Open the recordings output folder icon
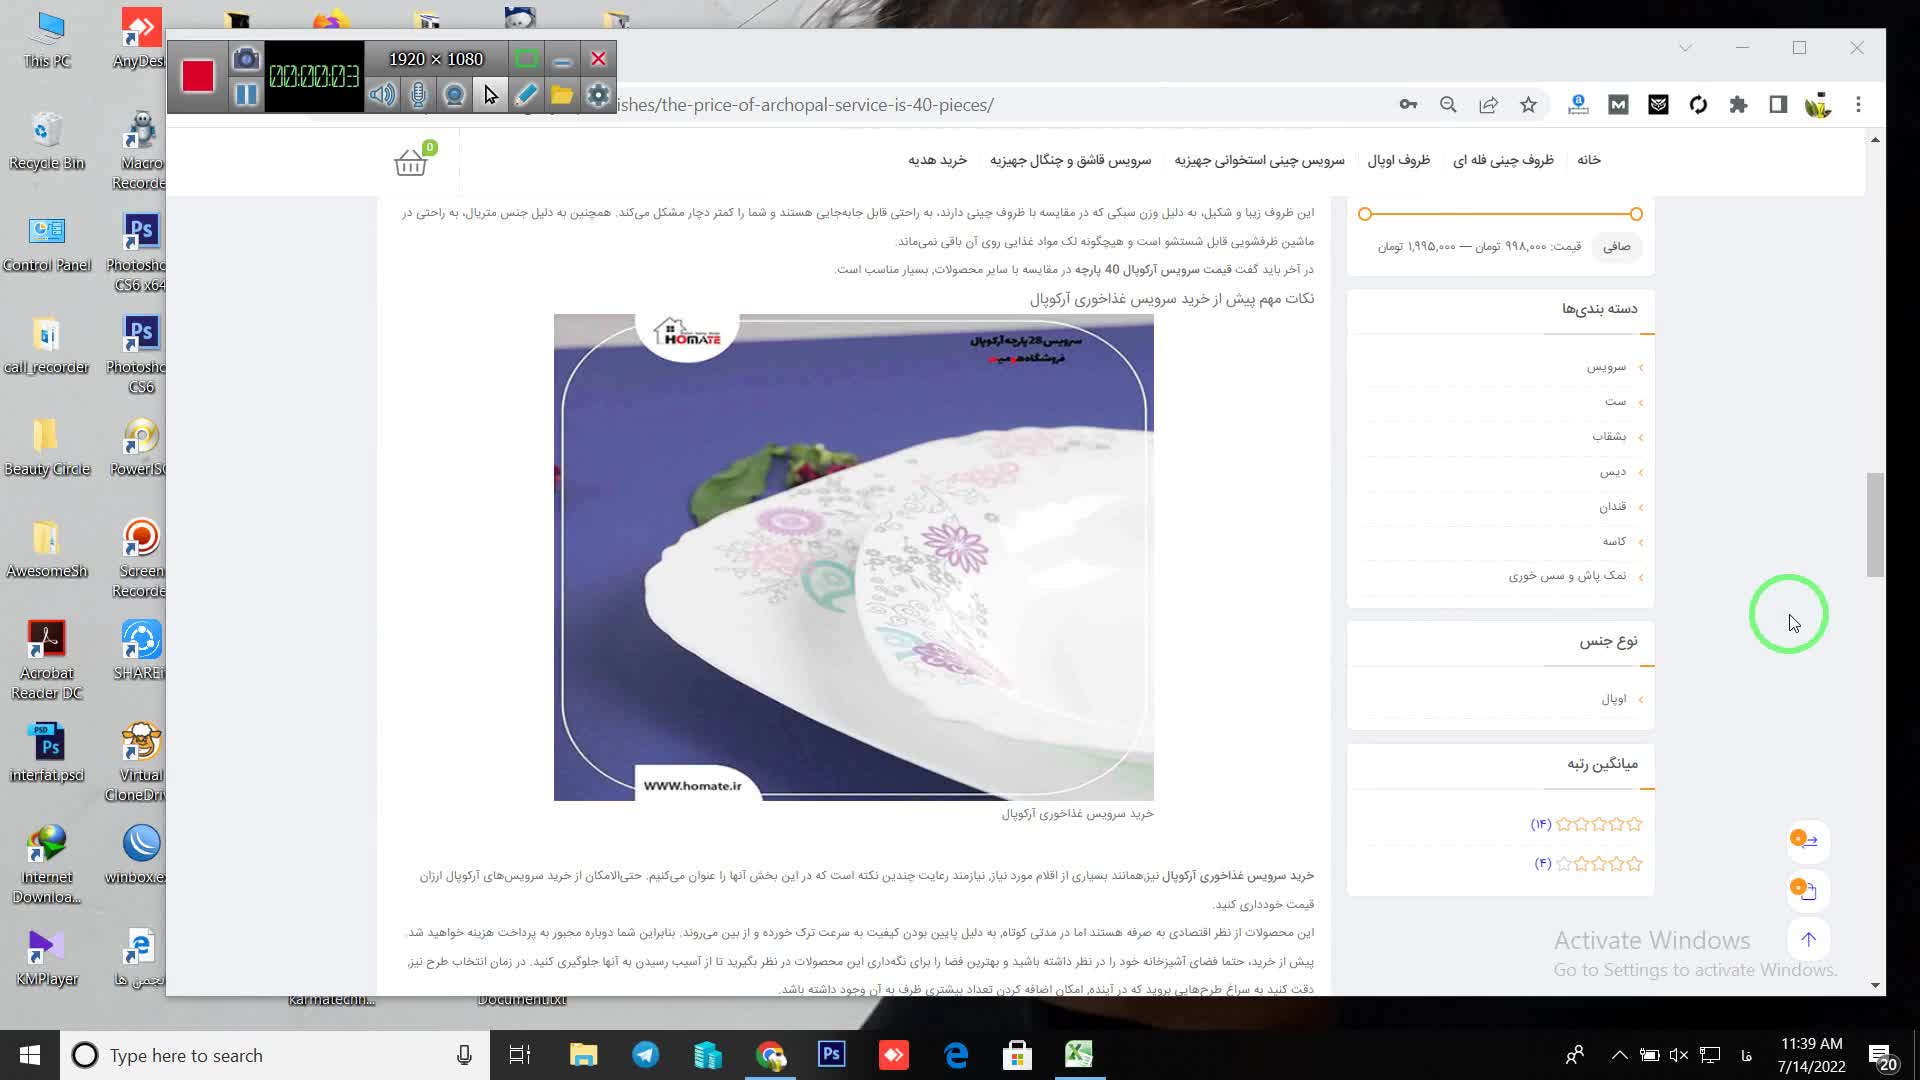 point(562,95)
